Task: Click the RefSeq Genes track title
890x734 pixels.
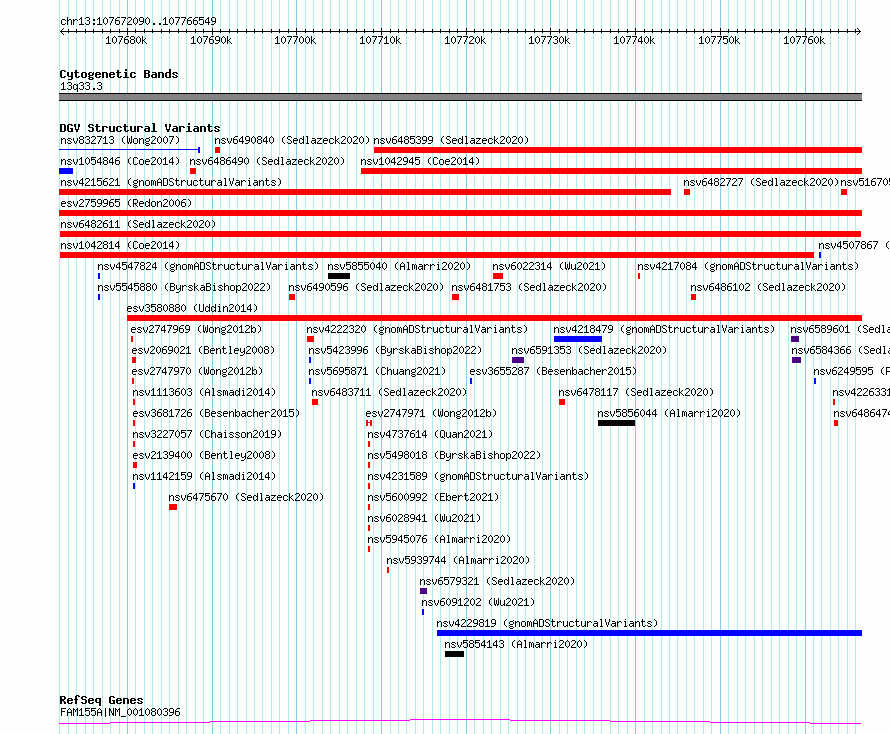Action: [102, 700]
